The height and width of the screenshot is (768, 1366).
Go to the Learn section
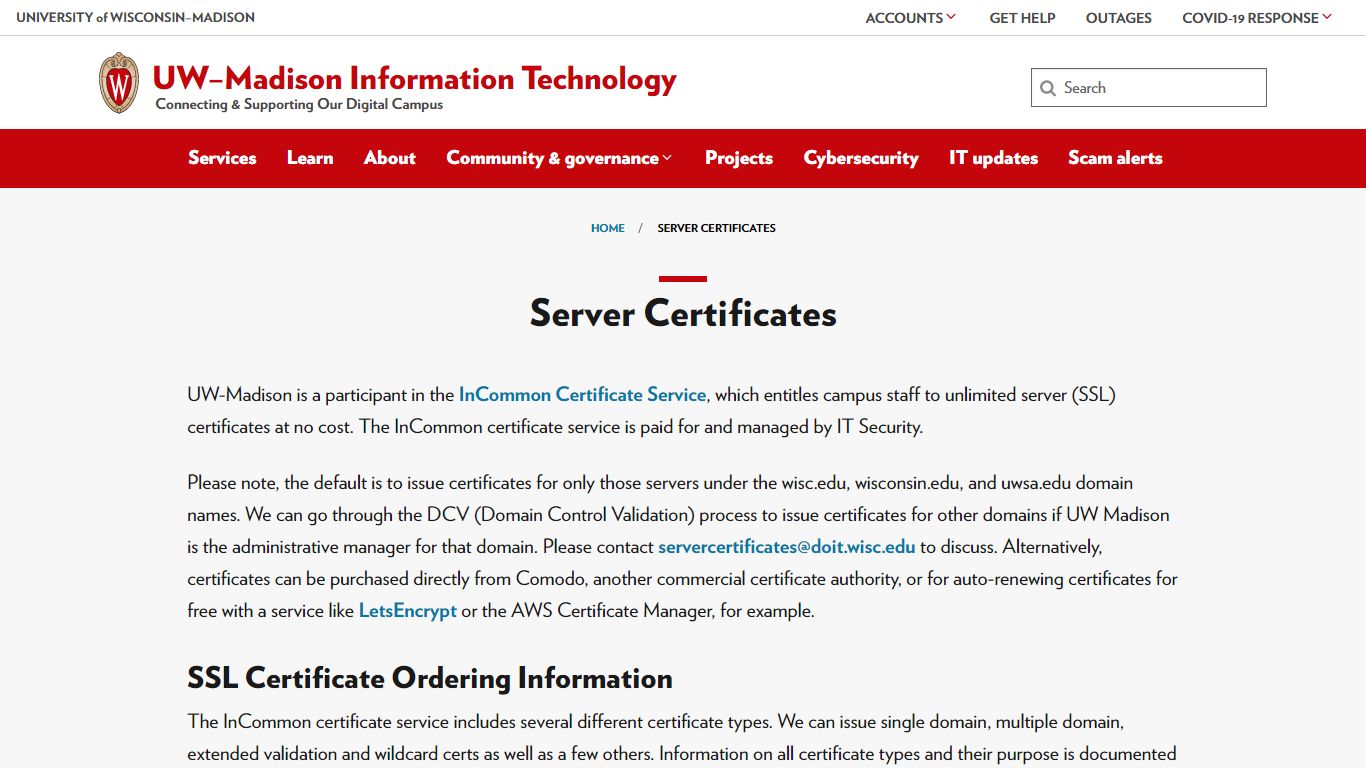click(310, 158)
